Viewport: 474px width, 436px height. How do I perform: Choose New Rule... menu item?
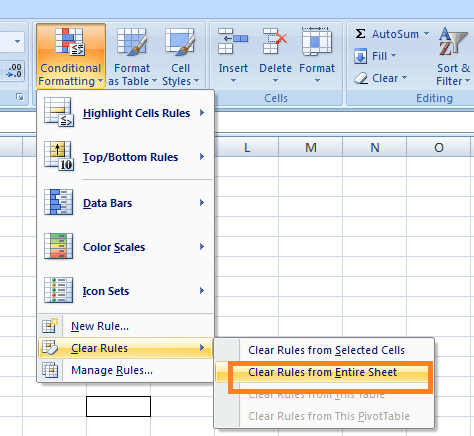point(125,326)
